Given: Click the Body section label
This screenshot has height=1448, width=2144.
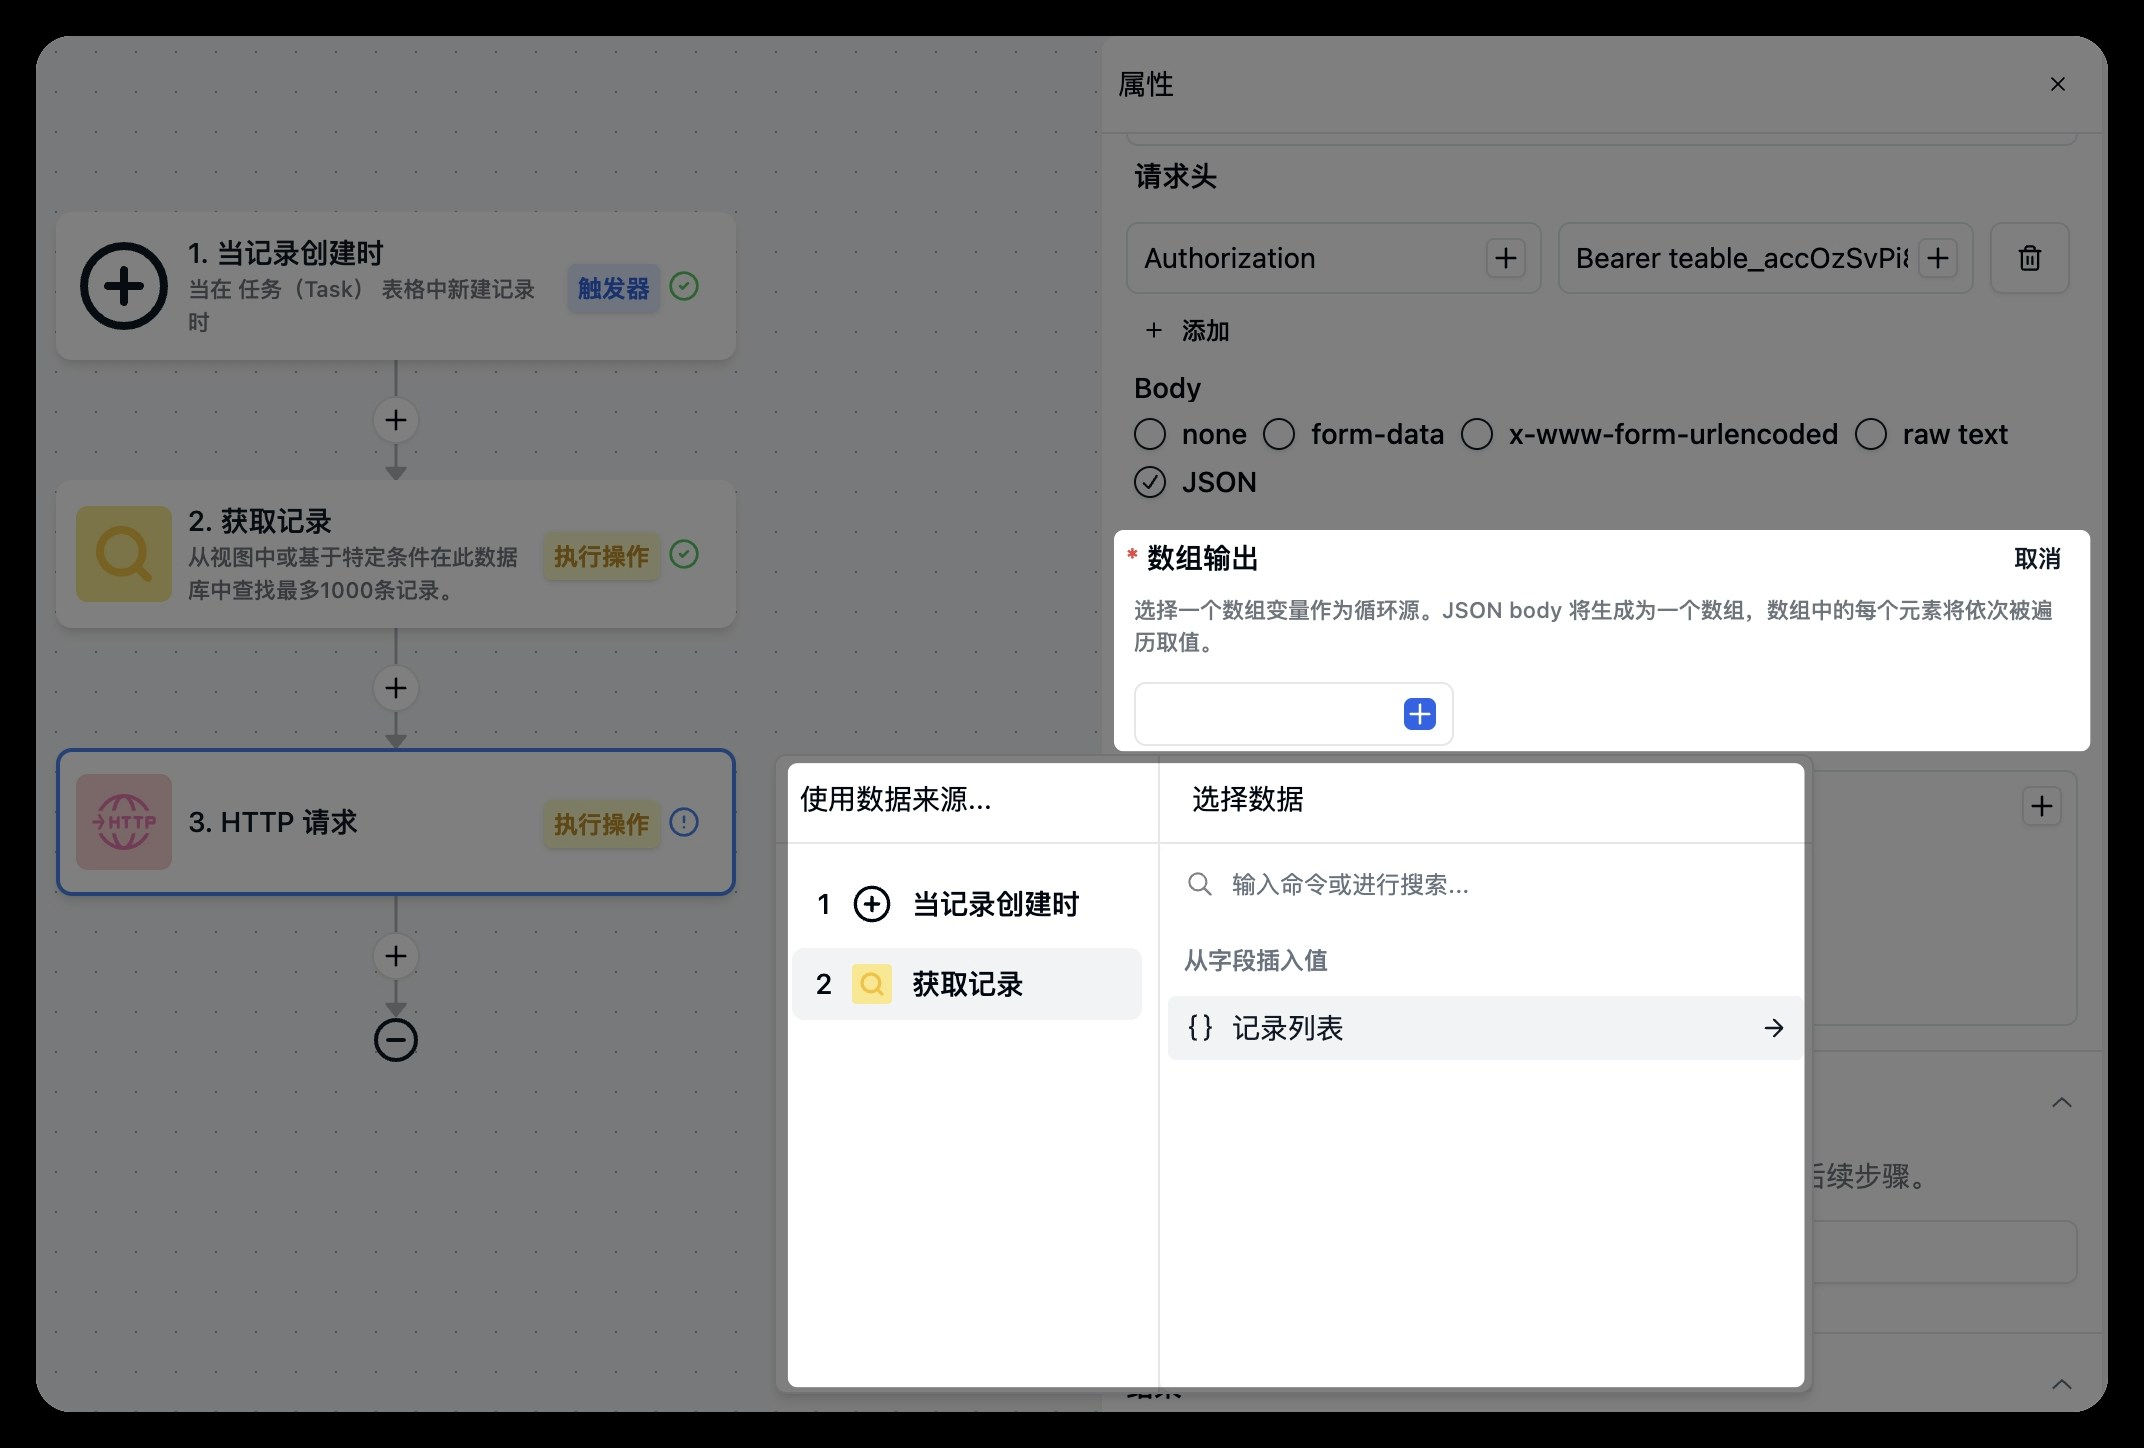Looking at the screenshot, I should (1167, 388).
